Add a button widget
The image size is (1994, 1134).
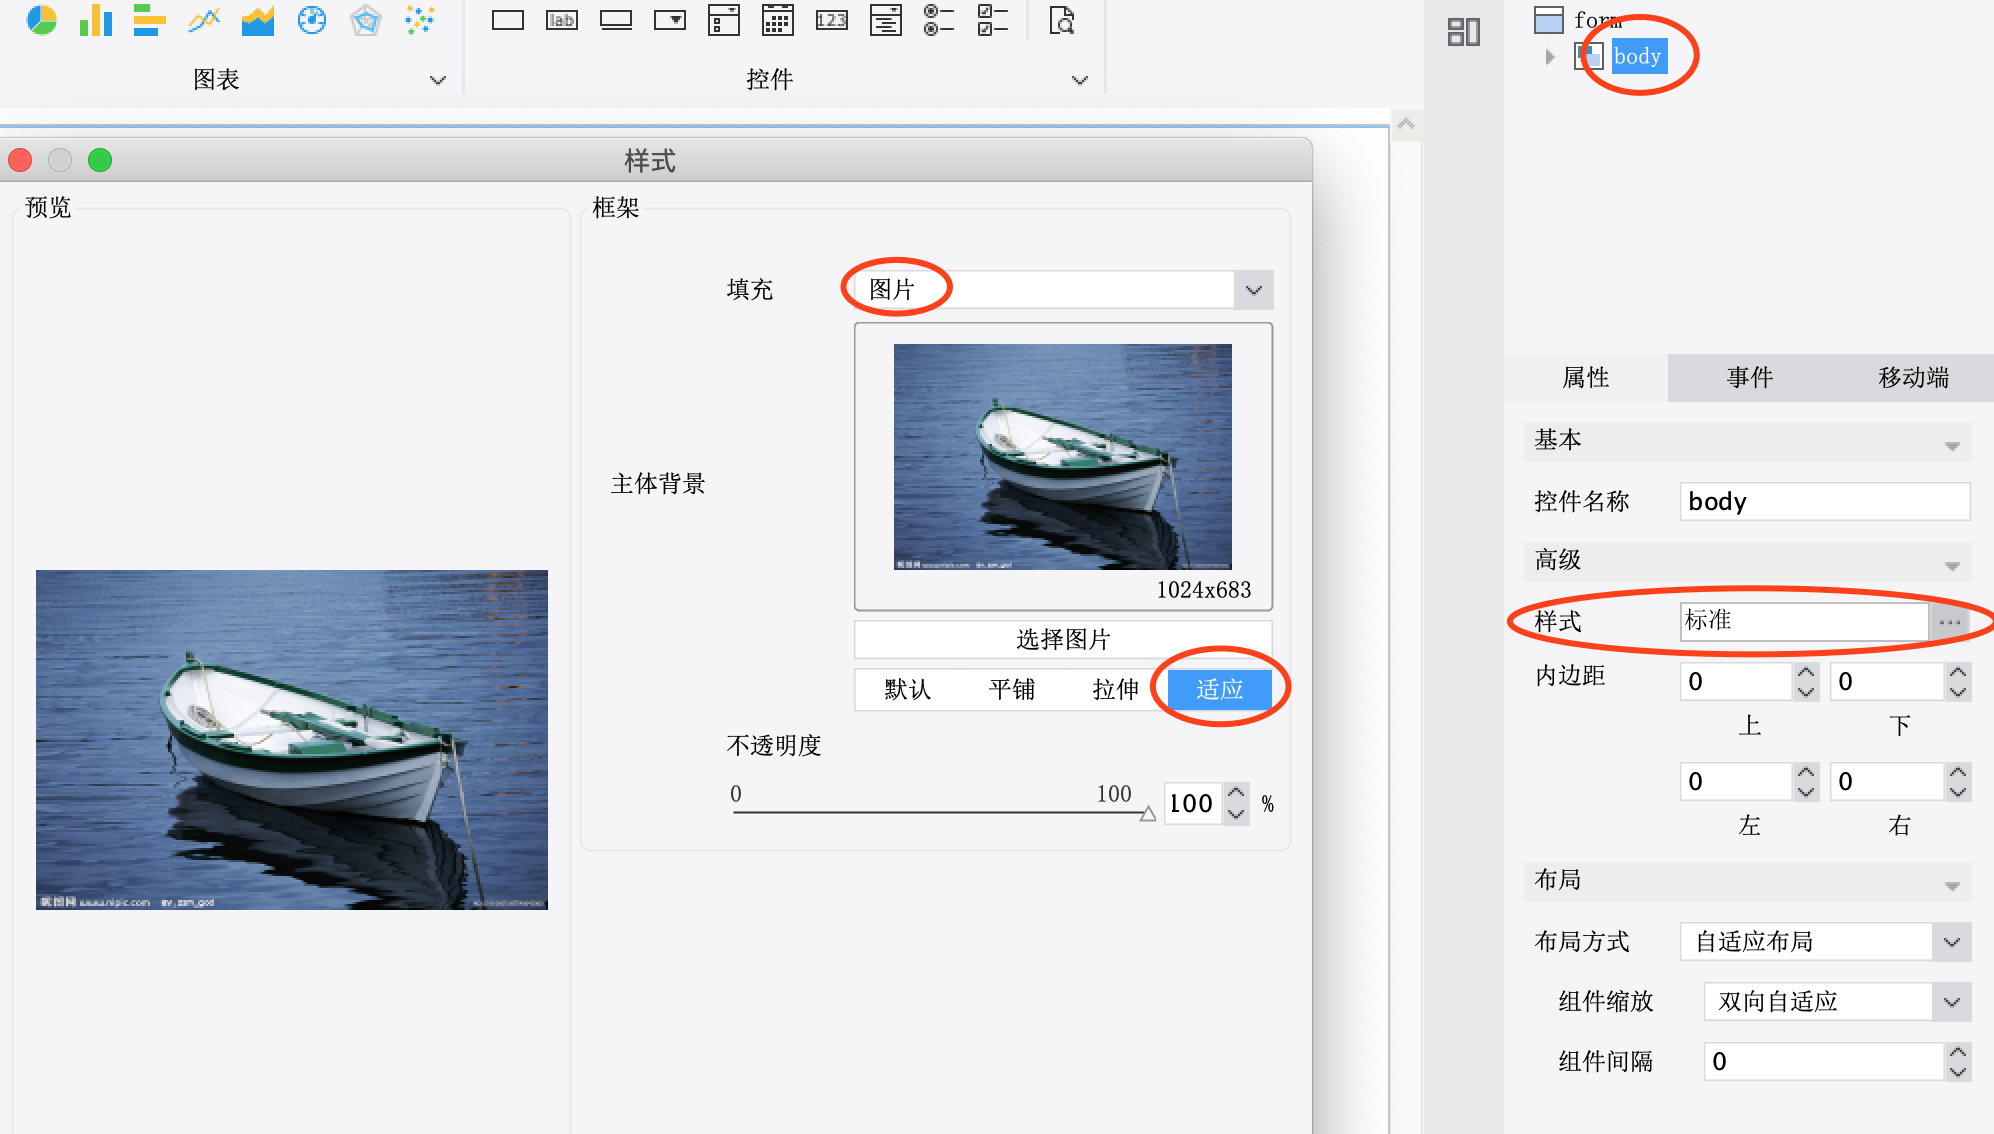[x=616, y=20]
